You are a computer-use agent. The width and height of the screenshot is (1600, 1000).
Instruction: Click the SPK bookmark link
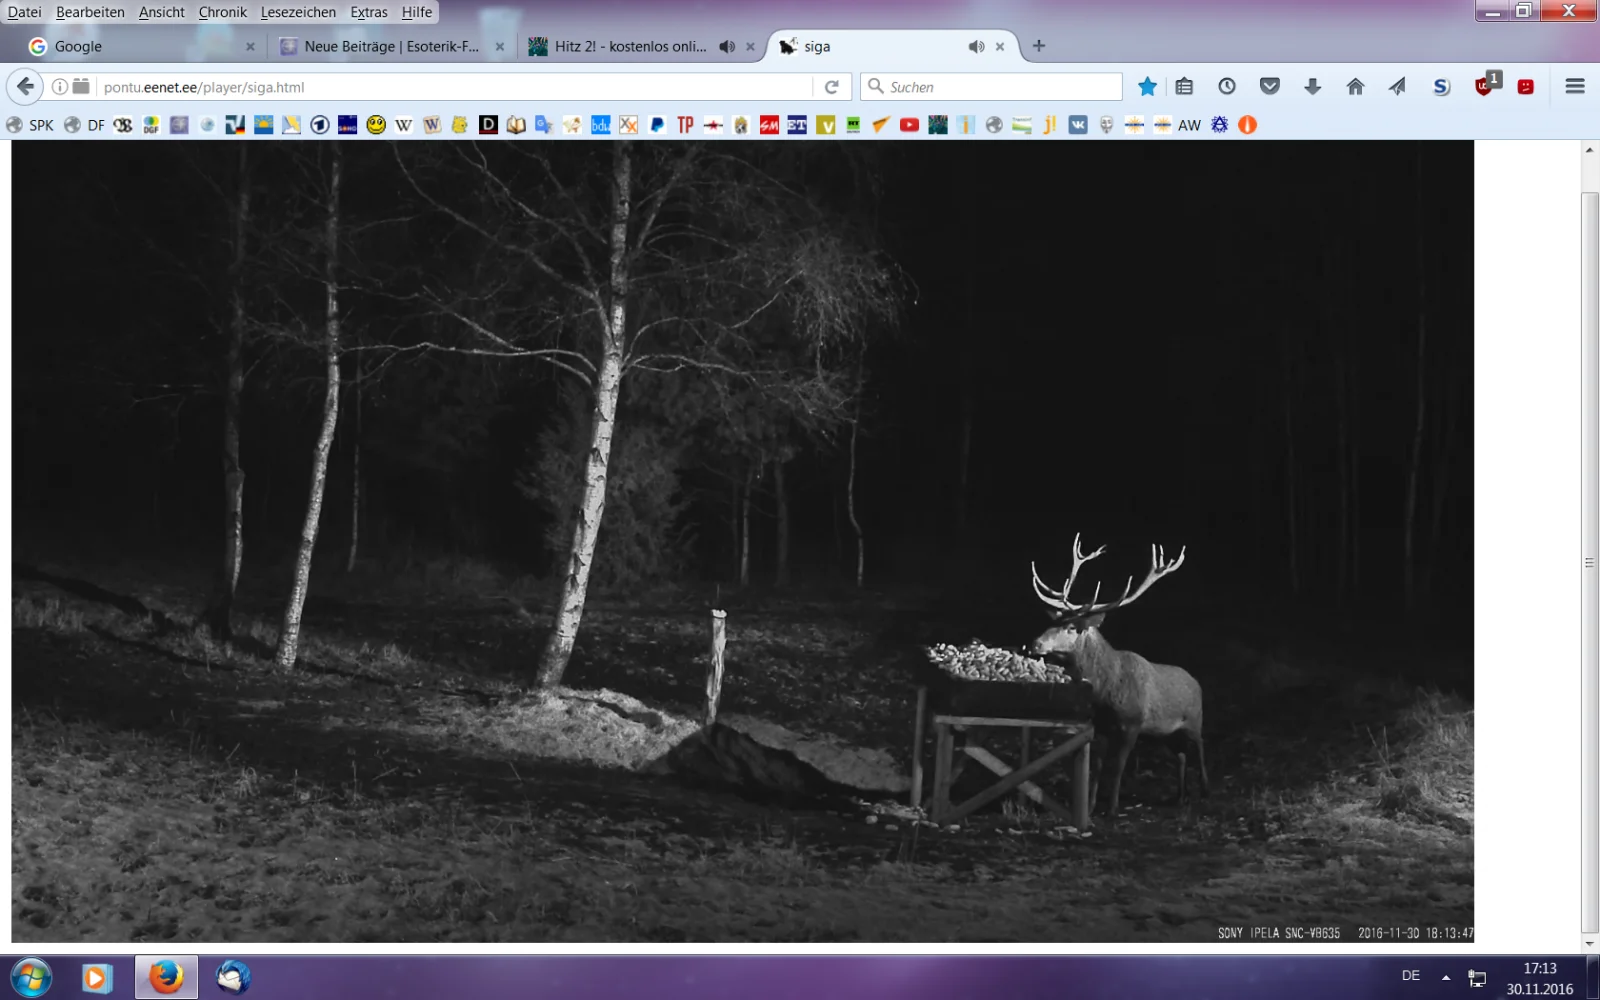pos(31,125)
